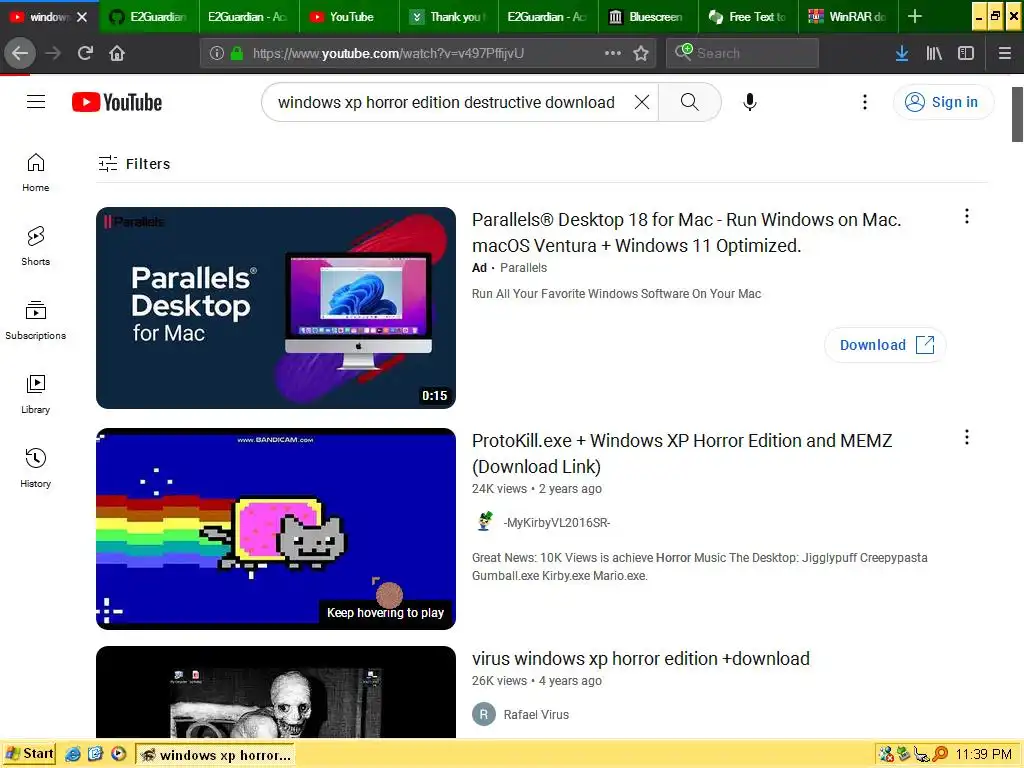
Task: Open Rafael Virus channel link
Action: click(x=536, y=714)
